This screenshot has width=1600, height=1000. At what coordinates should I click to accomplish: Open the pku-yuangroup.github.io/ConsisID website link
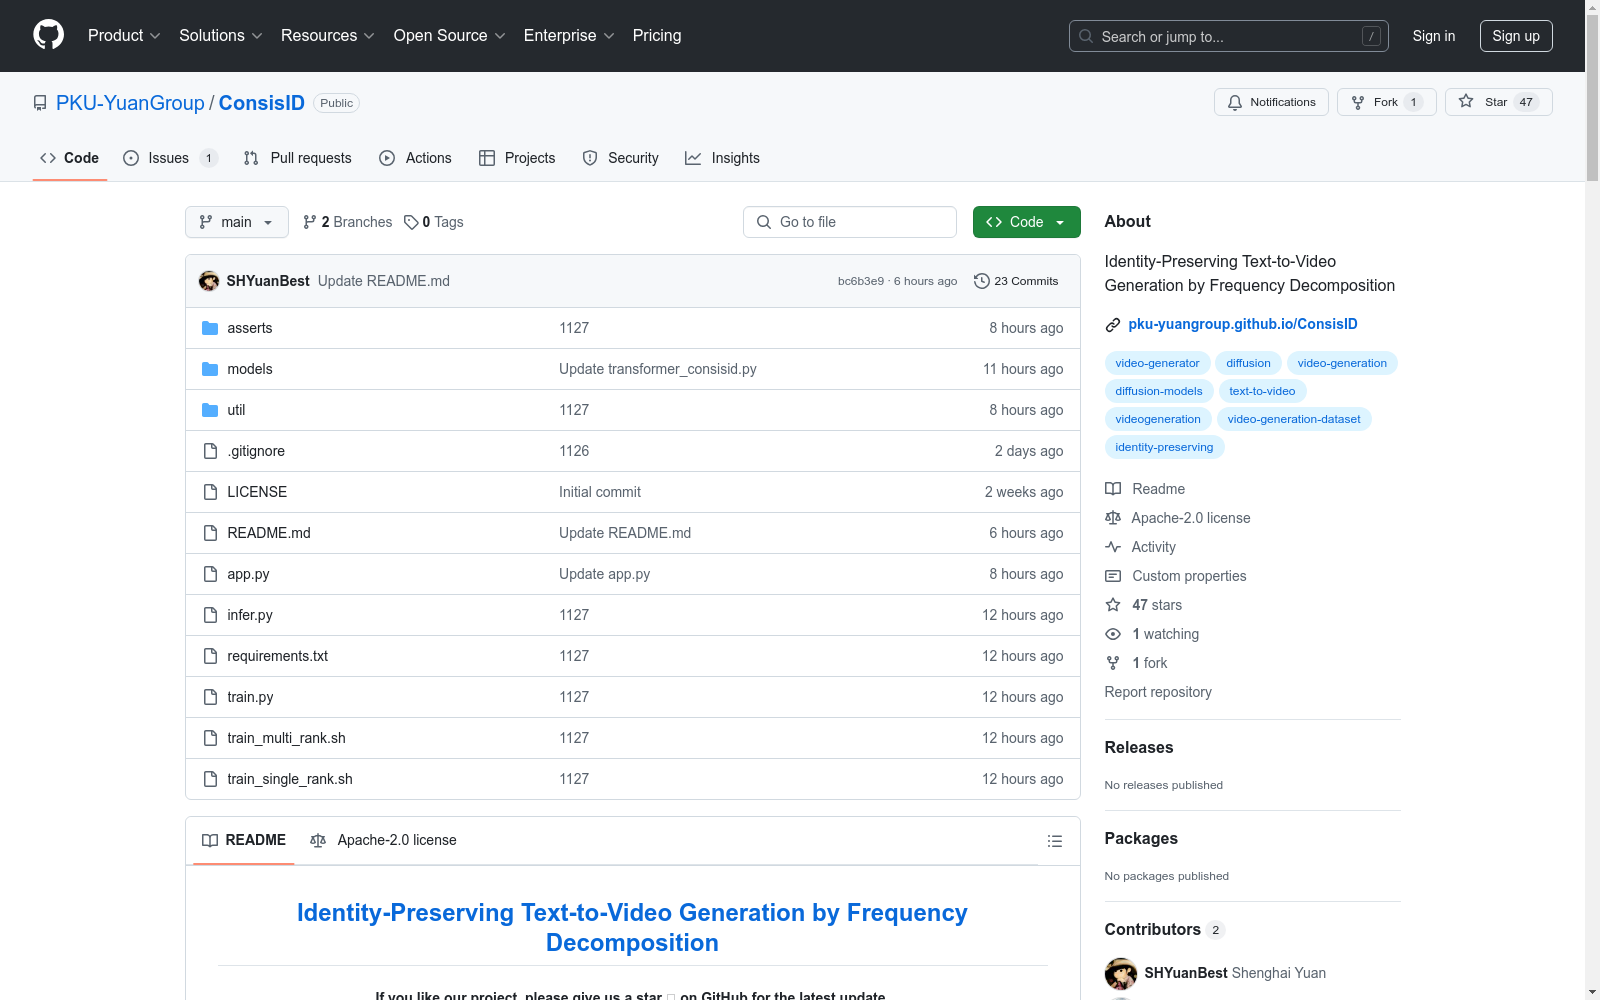(x=1243, y=324)
